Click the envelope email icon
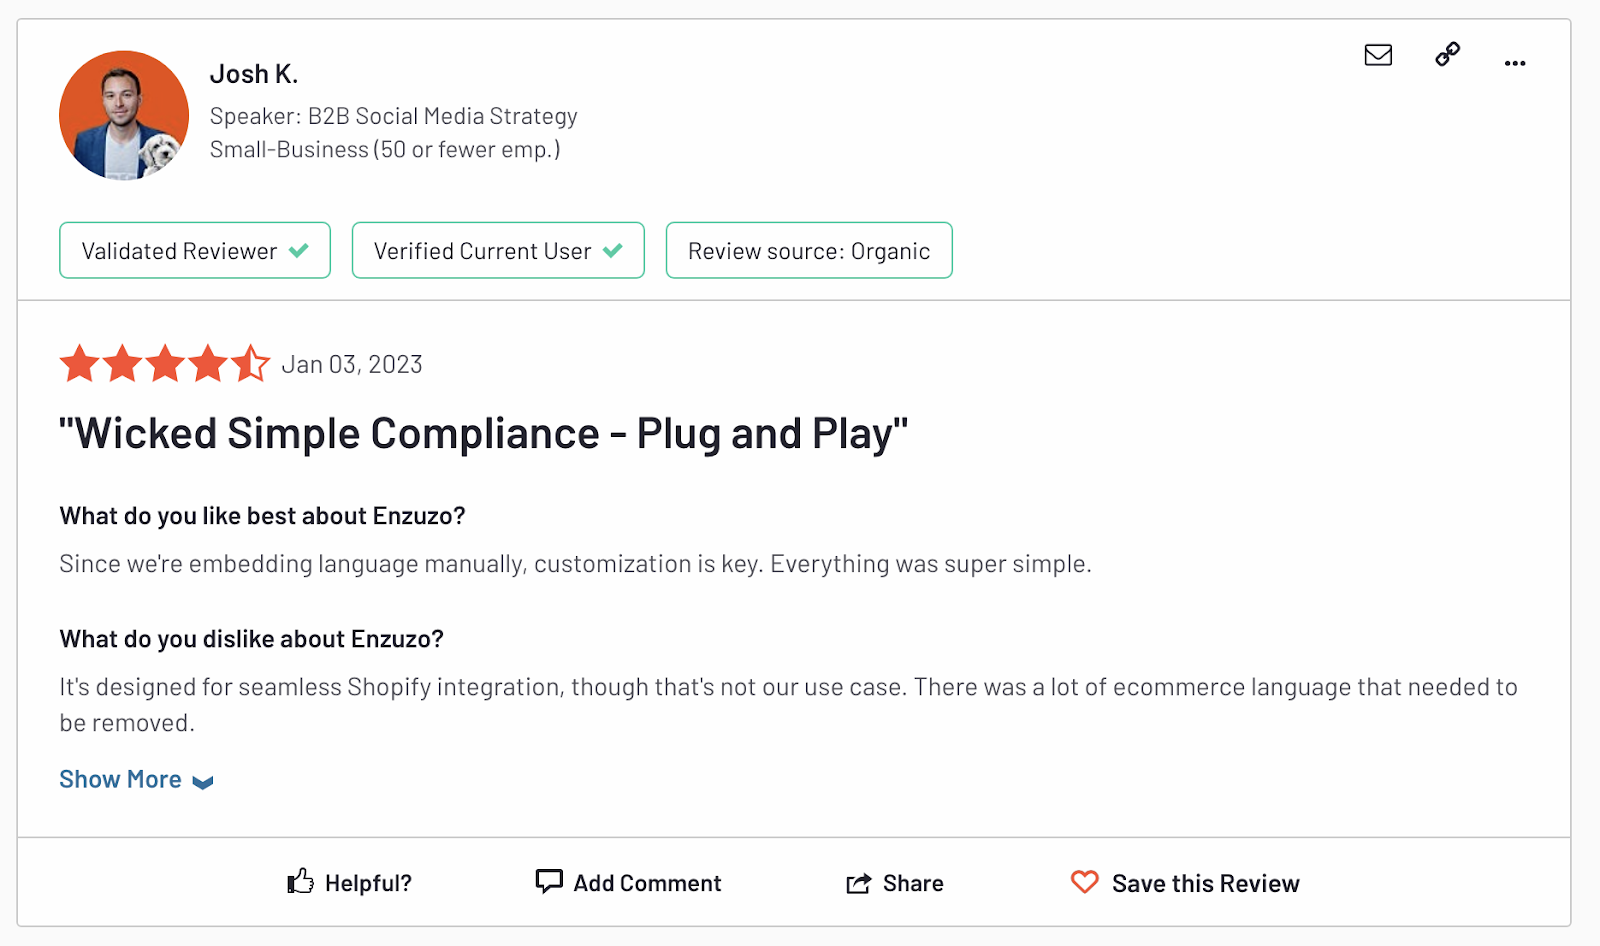Viewport: 1600px width, 946px height. coord(1378,55)
